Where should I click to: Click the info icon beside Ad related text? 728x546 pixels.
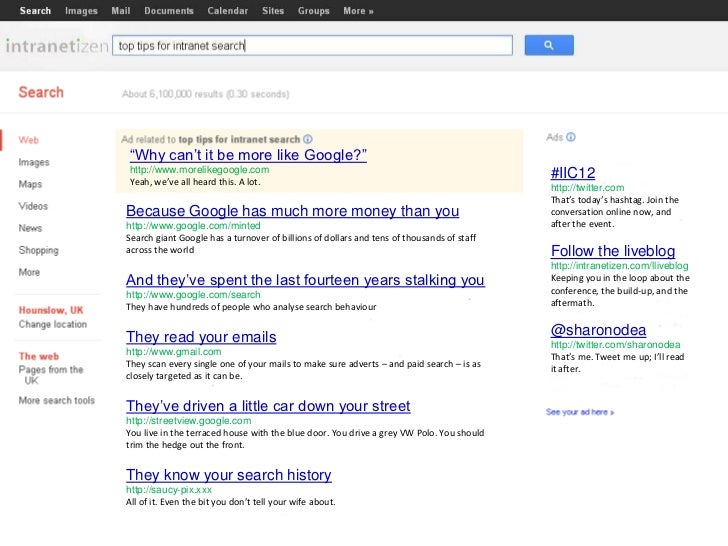tap(308, 139)
